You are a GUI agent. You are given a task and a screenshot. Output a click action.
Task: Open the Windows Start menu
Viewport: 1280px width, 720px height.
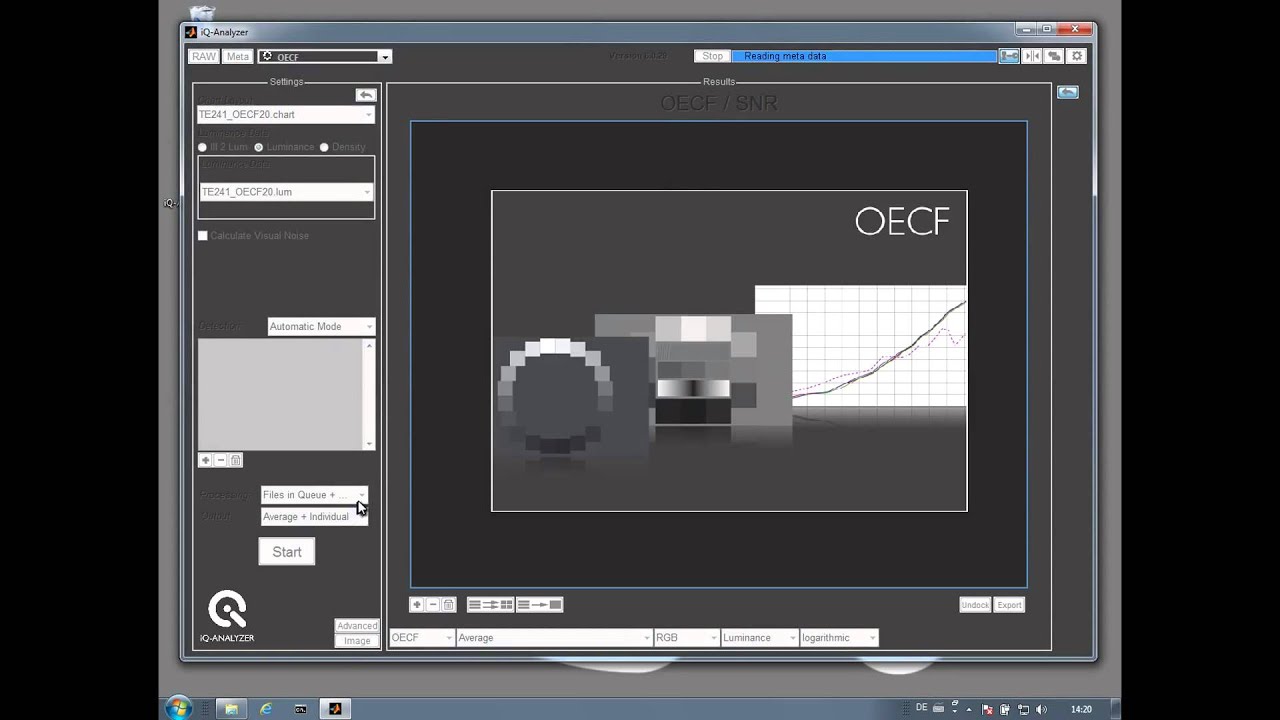(x=179, y=708)
